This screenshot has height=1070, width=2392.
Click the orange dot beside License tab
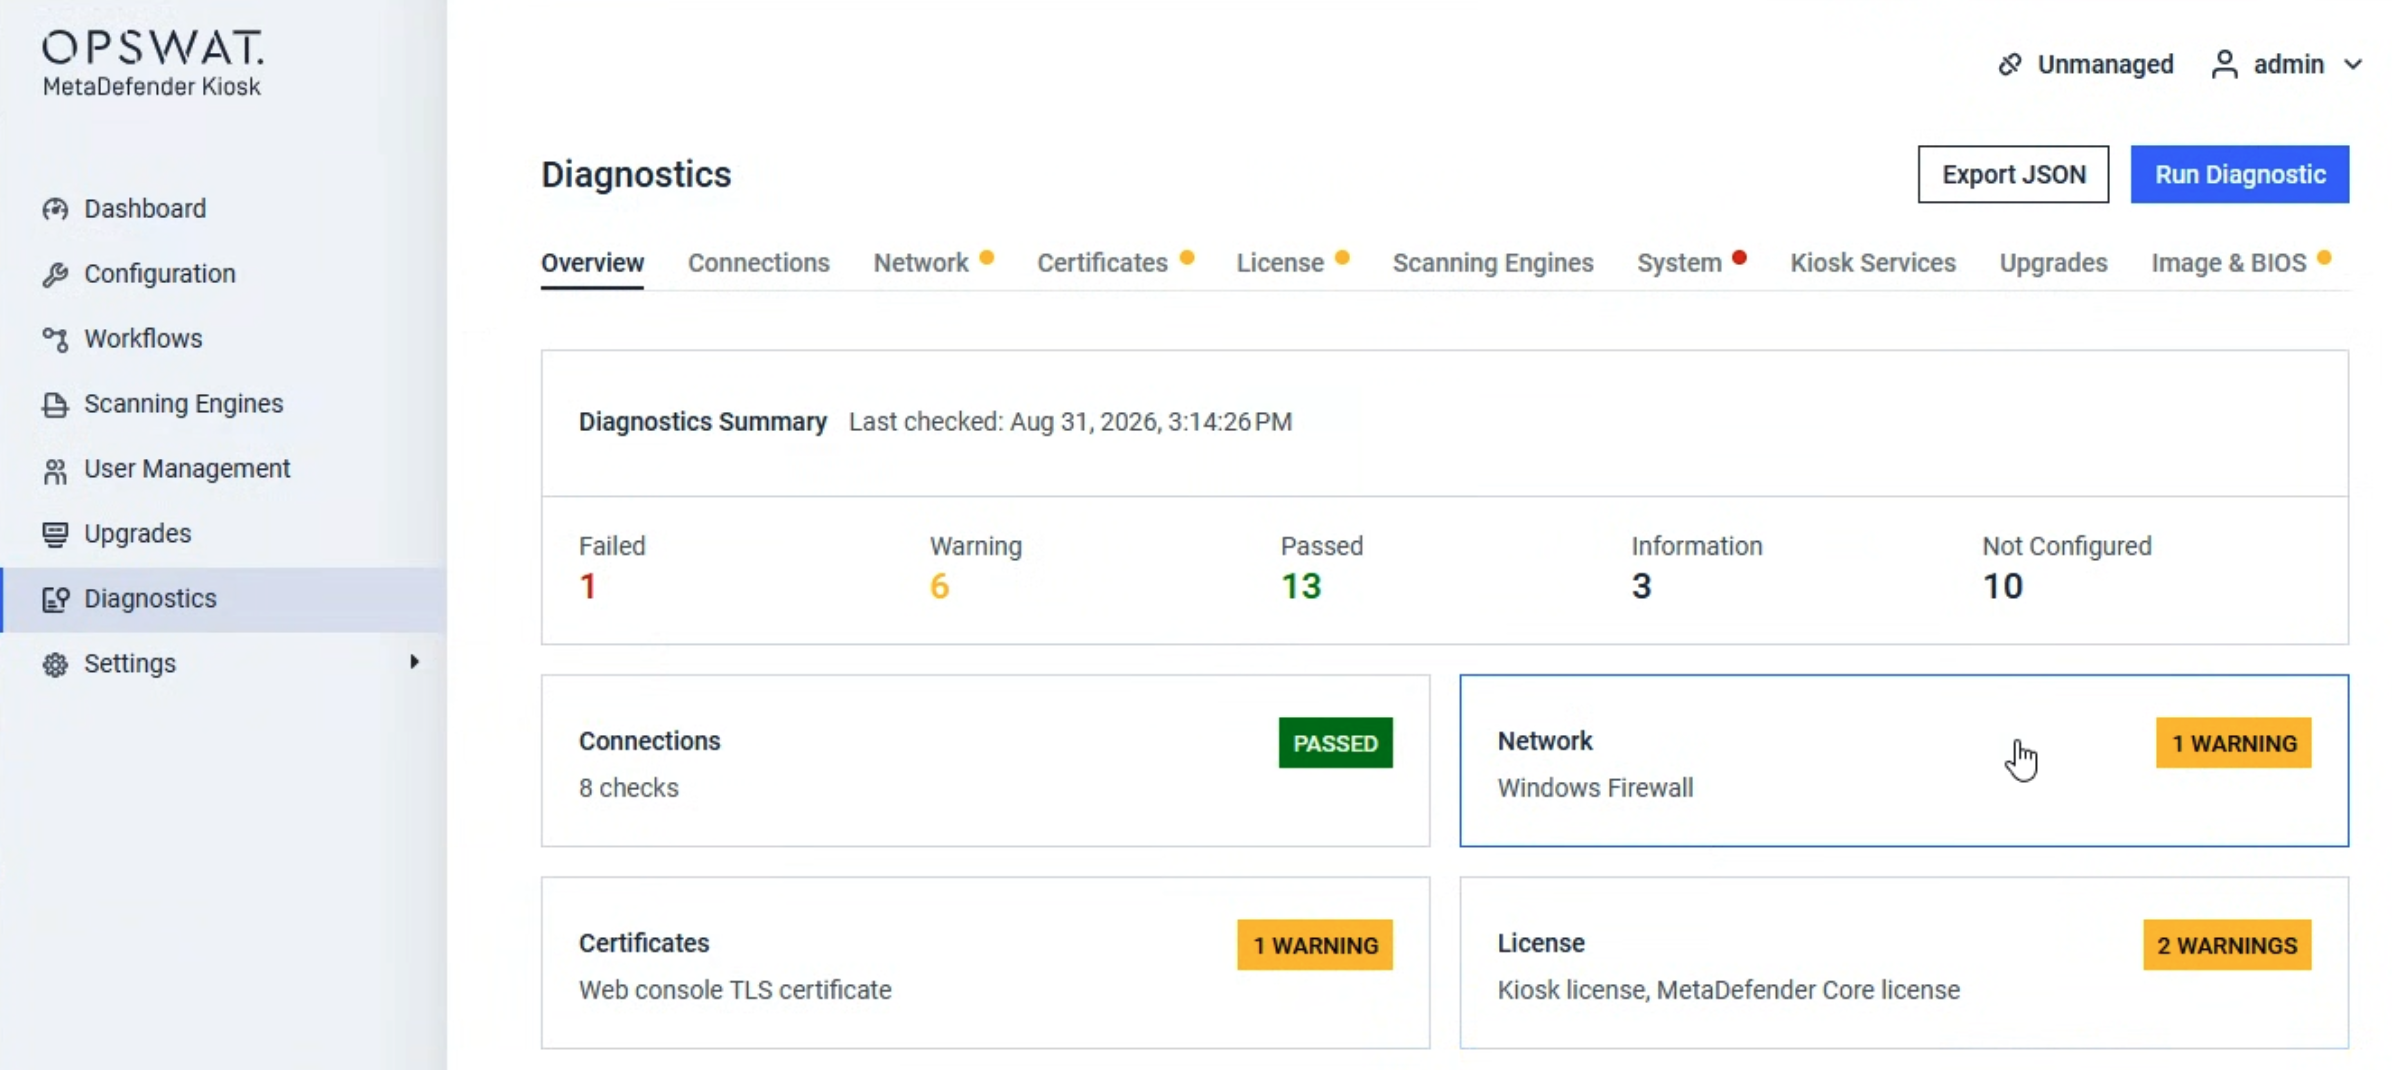[x=1343, y=258]
